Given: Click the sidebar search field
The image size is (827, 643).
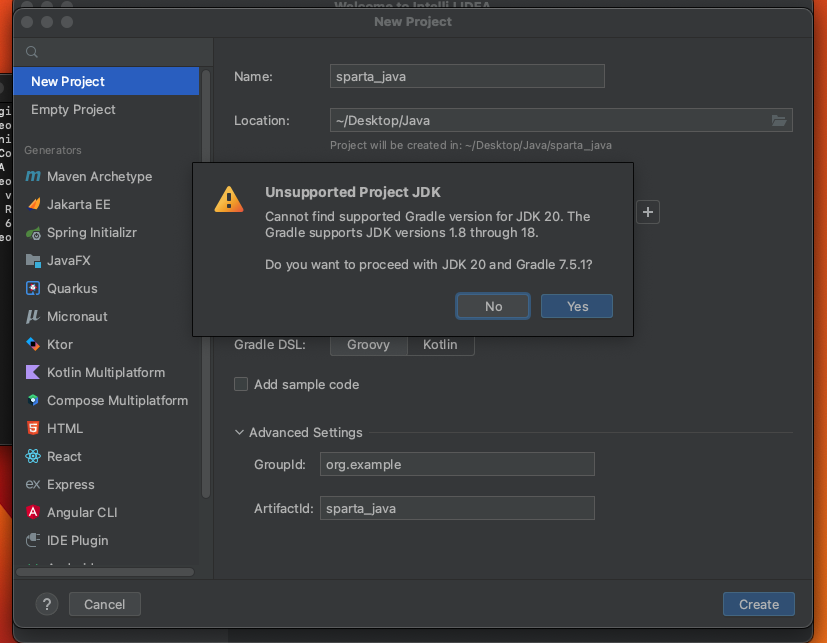Looking at the screenshot, I should coord(113,52).
